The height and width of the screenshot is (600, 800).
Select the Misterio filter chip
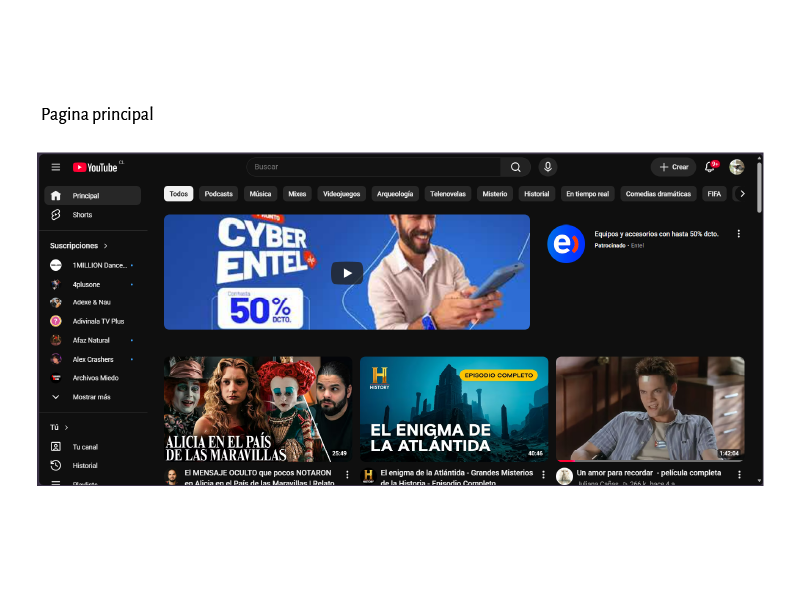(x=495, y=194)
